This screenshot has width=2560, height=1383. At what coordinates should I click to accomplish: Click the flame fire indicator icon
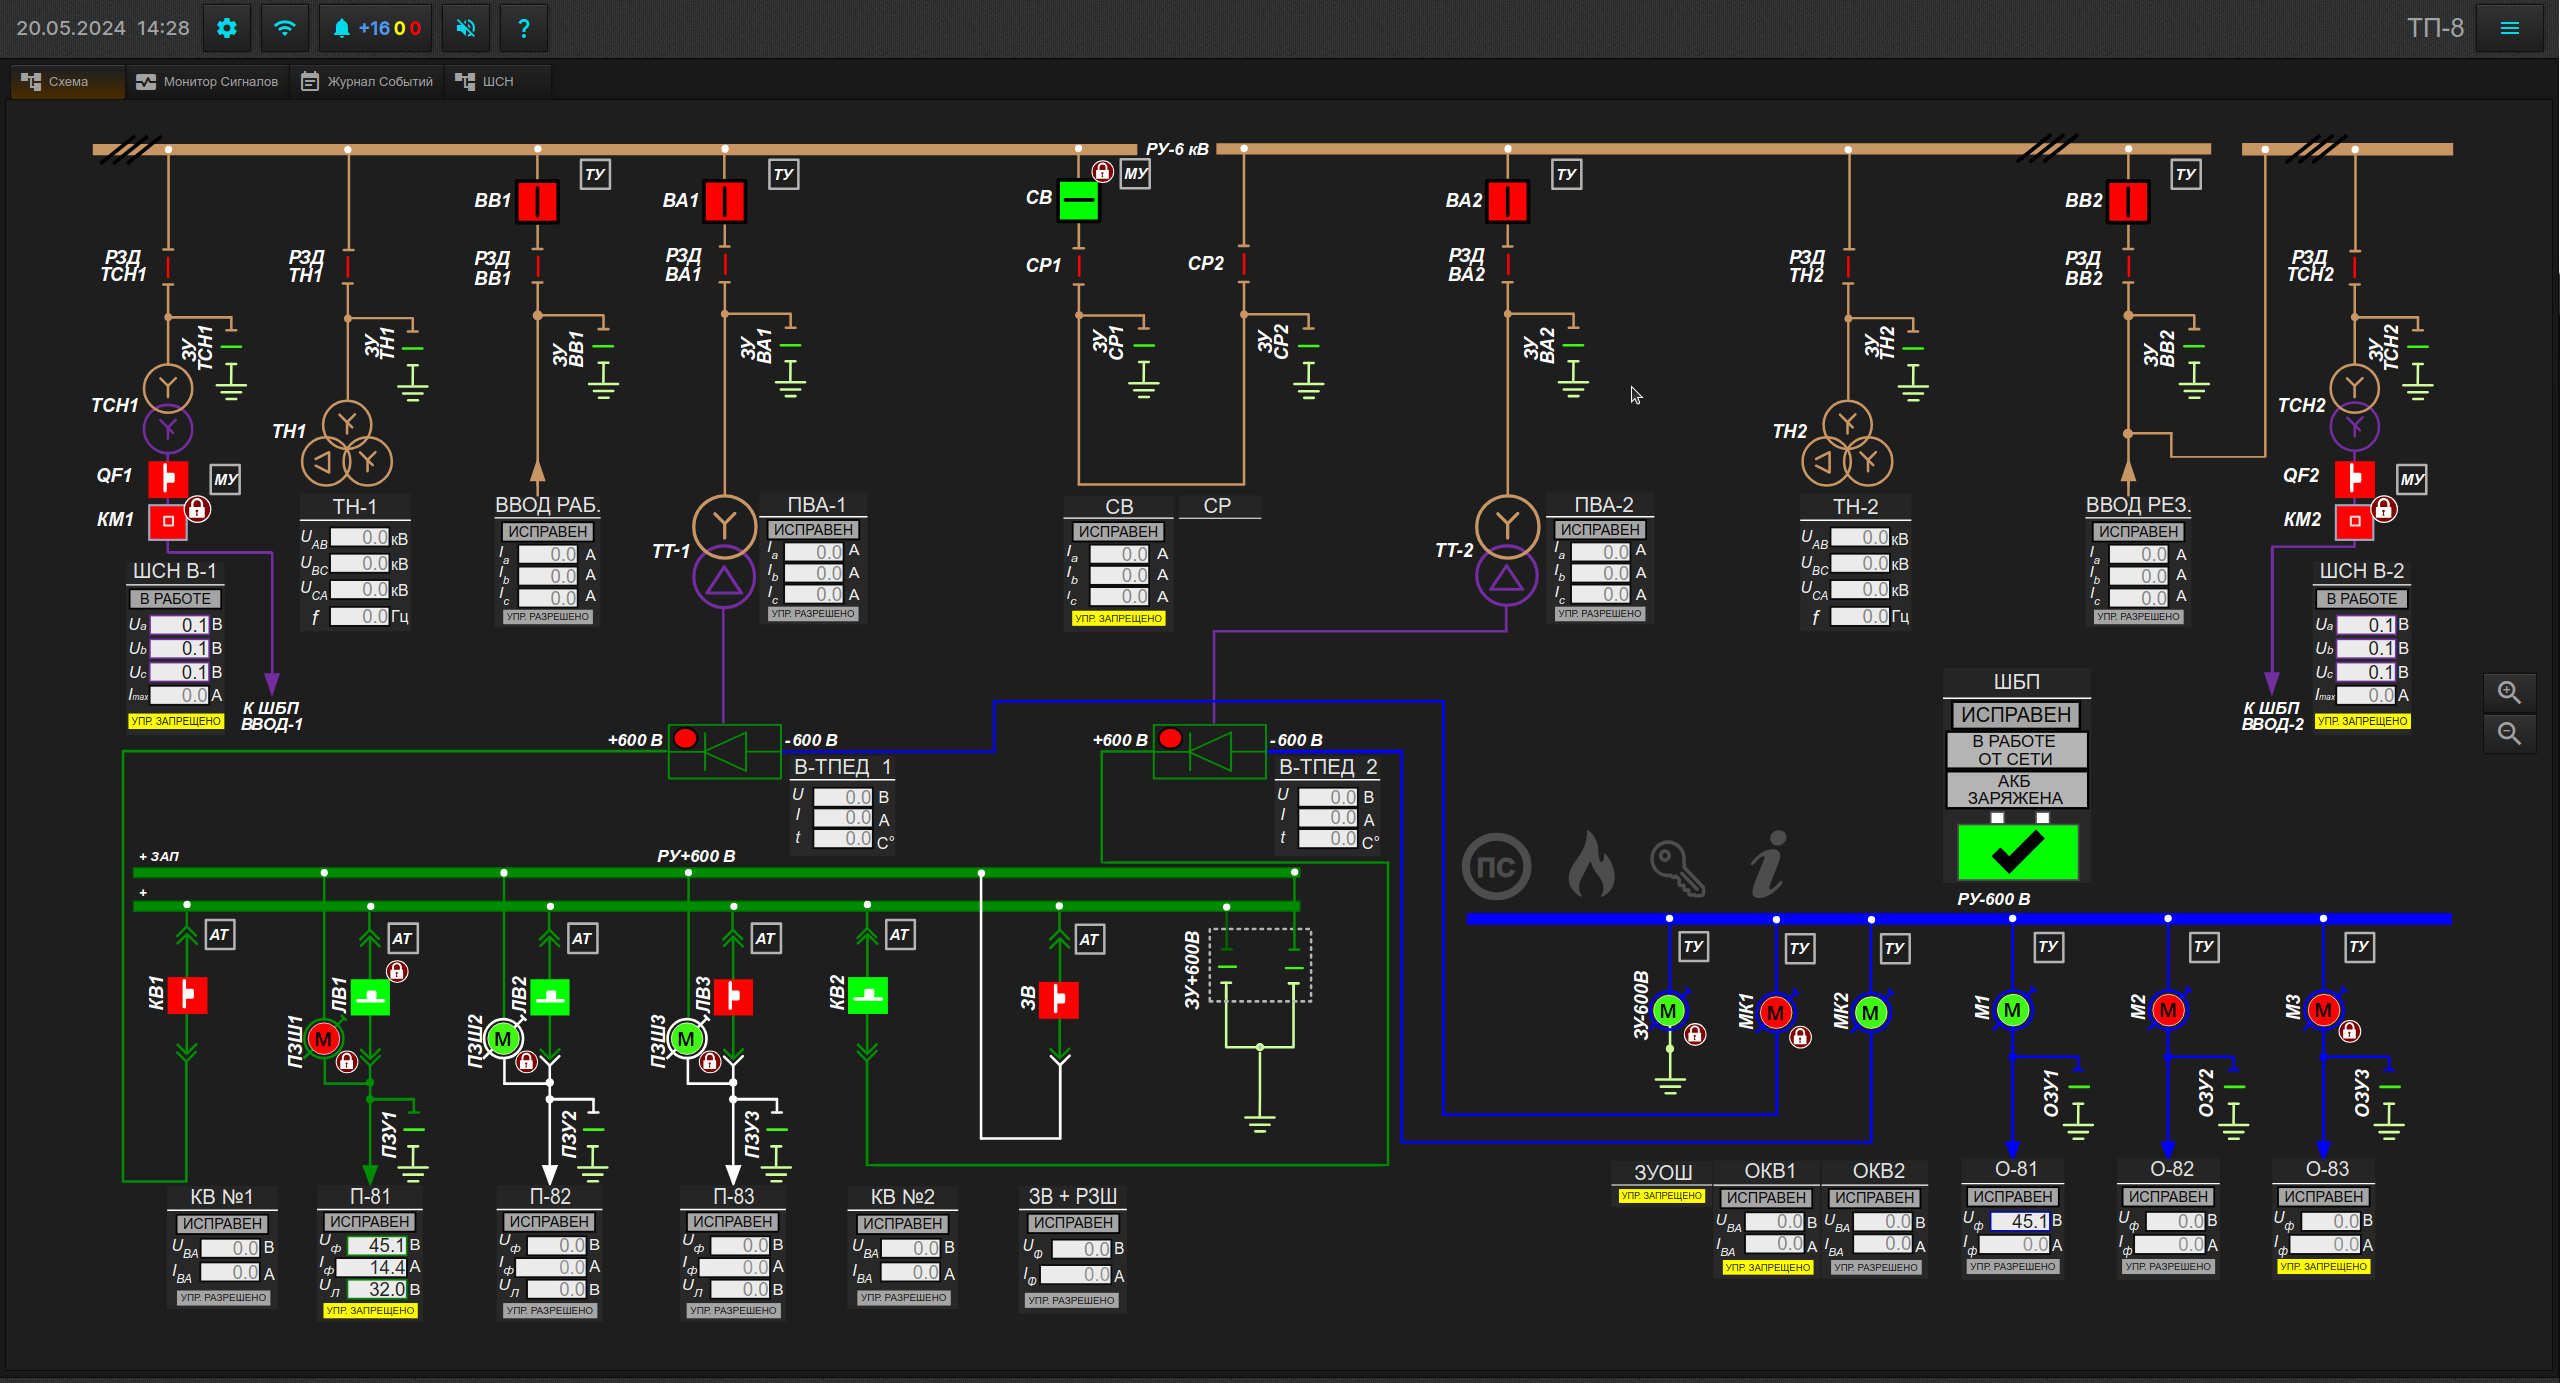click(1590, 864)
